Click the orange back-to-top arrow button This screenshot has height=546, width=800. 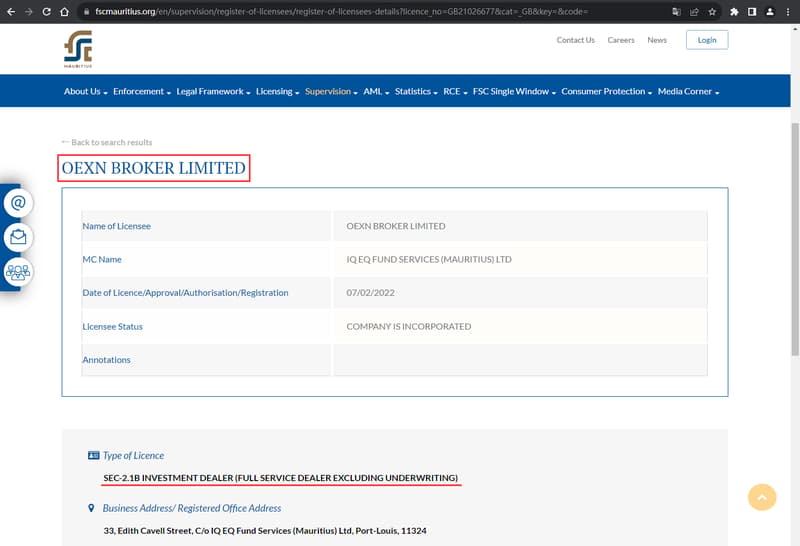pyautogui.click(x=762, y=497)
